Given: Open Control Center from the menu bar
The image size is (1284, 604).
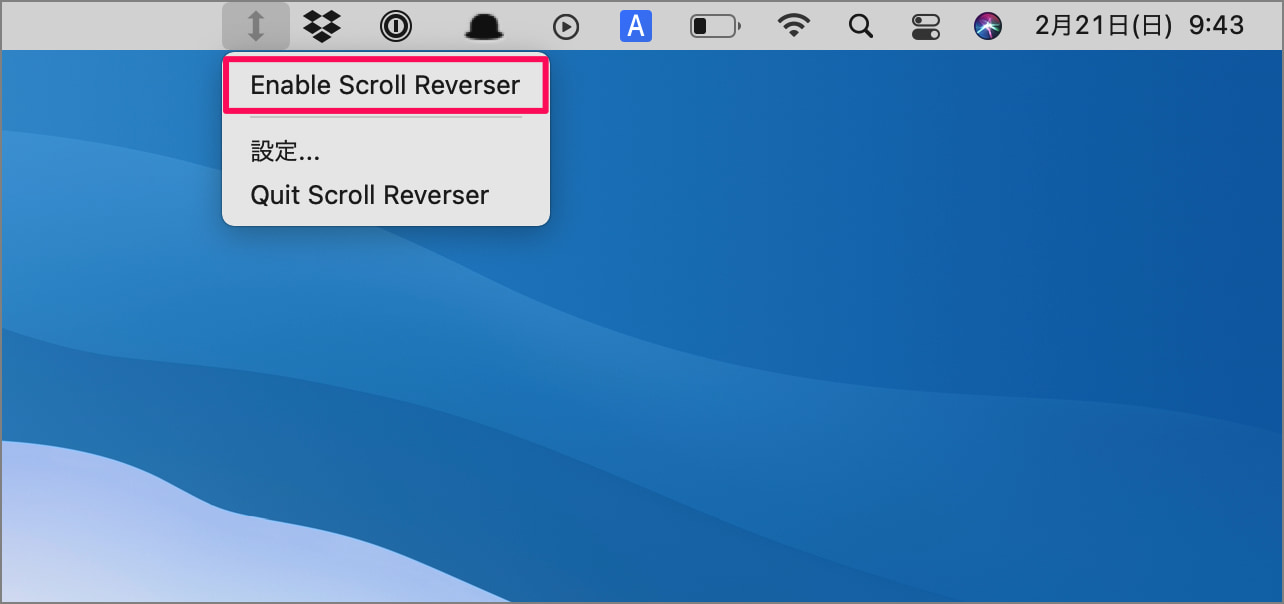Looking at the screenshot, I should pos(925,26).
